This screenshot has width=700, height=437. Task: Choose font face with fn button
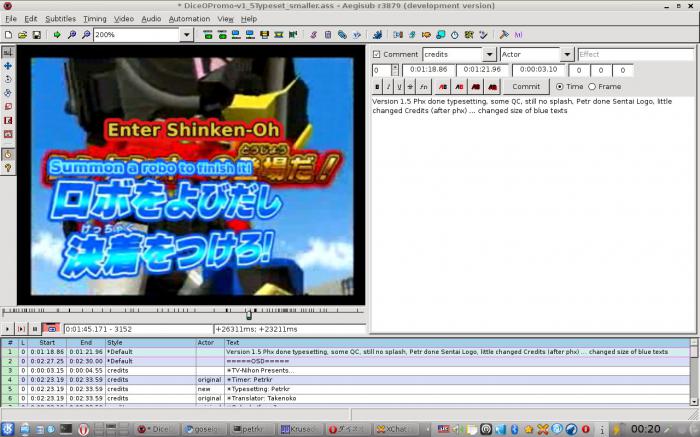tap(423, 87)
